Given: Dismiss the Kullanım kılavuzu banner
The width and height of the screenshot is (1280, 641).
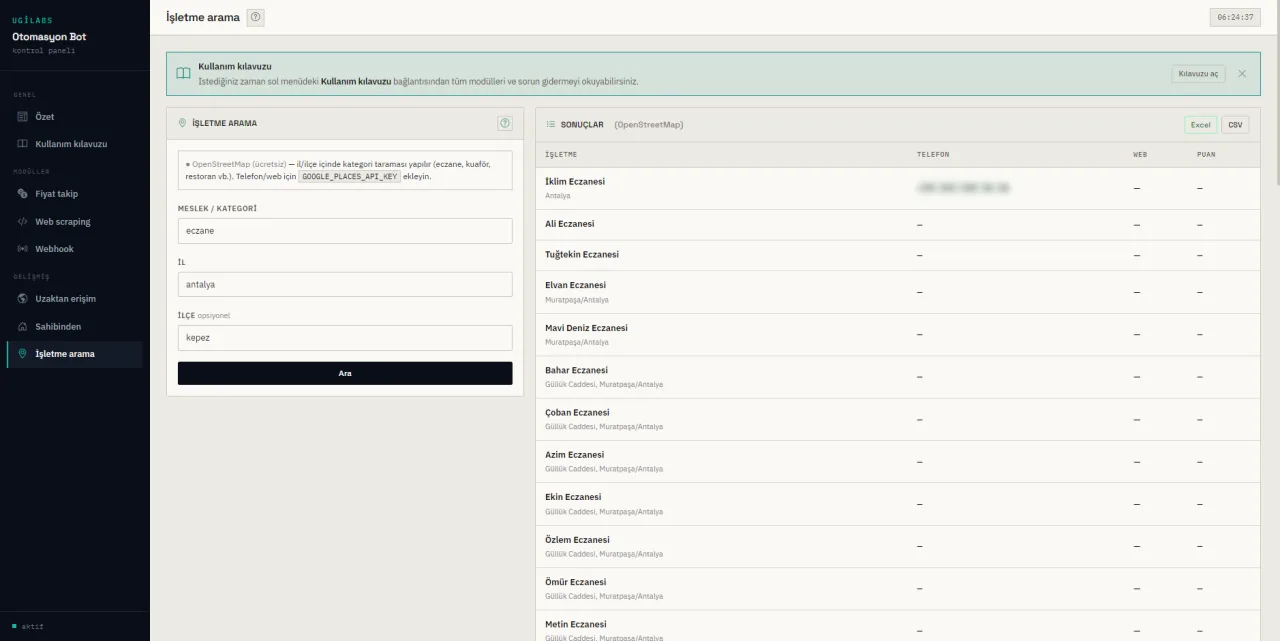Looking at the screenshot, I should coord(1242,74).
